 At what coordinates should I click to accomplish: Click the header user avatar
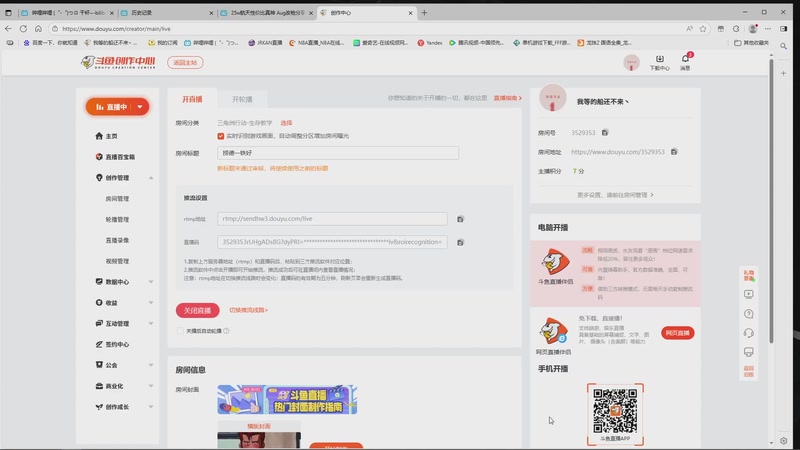point(631,62)
